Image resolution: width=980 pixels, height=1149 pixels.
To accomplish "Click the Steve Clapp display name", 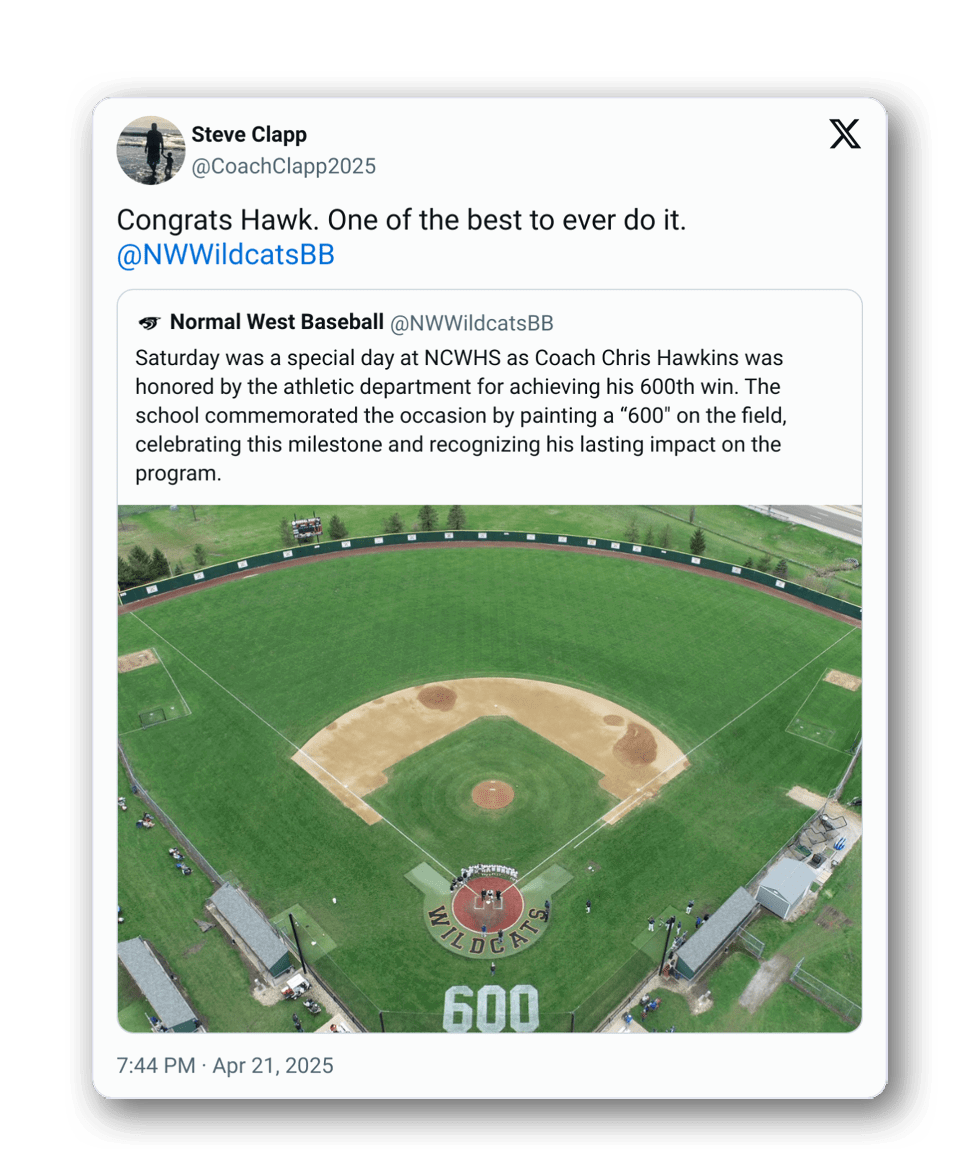I will (249, 134).
